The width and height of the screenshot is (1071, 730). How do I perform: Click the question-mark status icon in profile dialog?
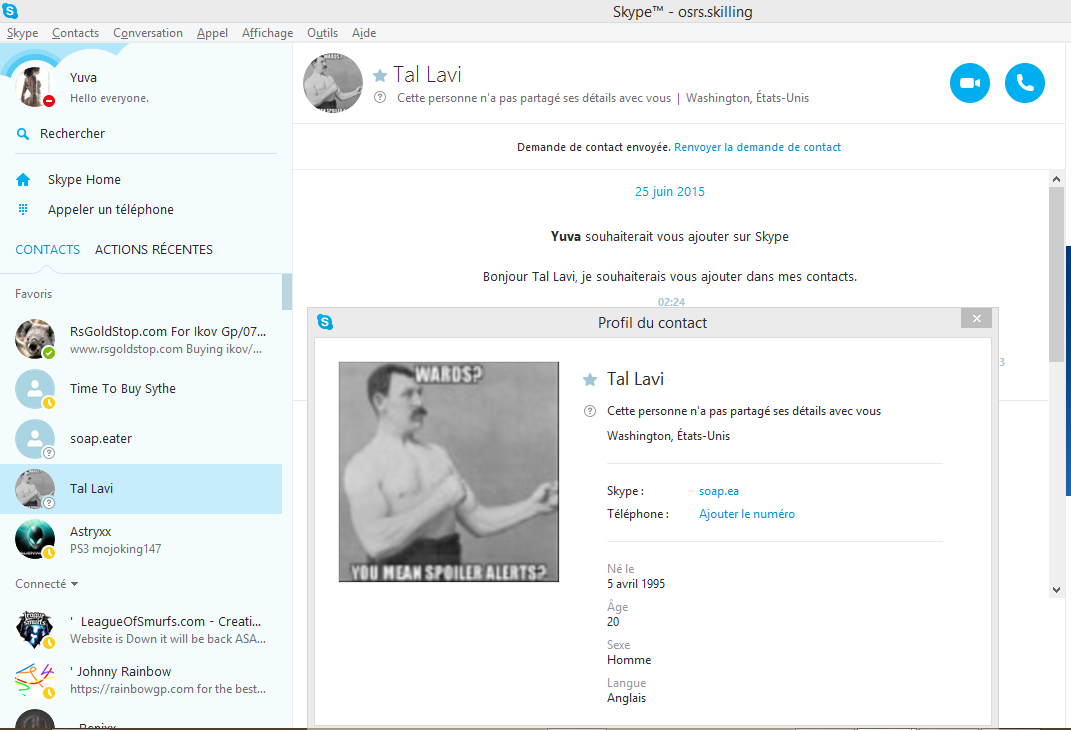[x=590, y=411]
